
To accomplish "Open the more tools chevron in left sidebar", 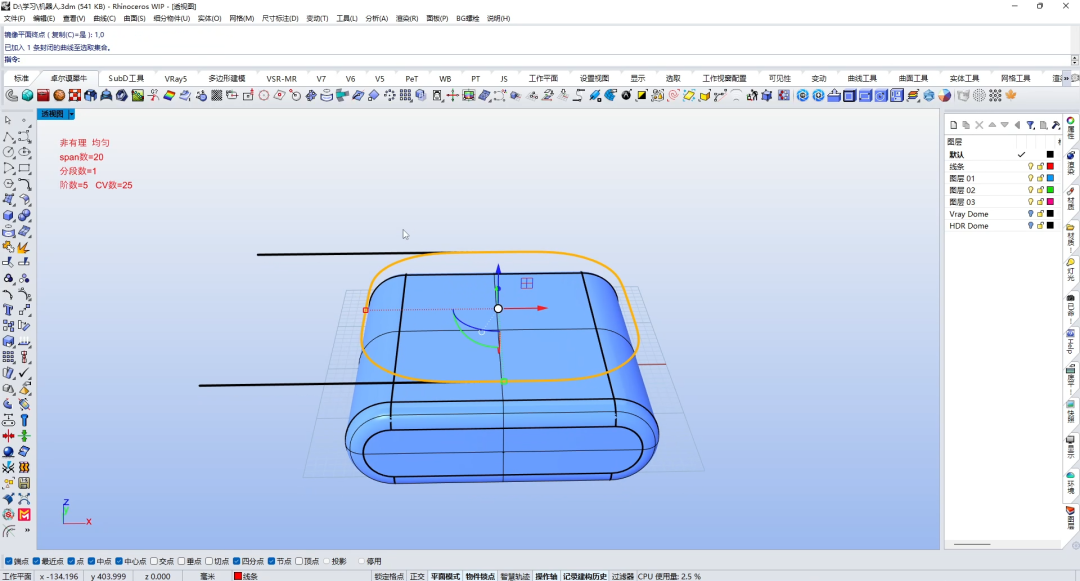I will coord(27,530).
